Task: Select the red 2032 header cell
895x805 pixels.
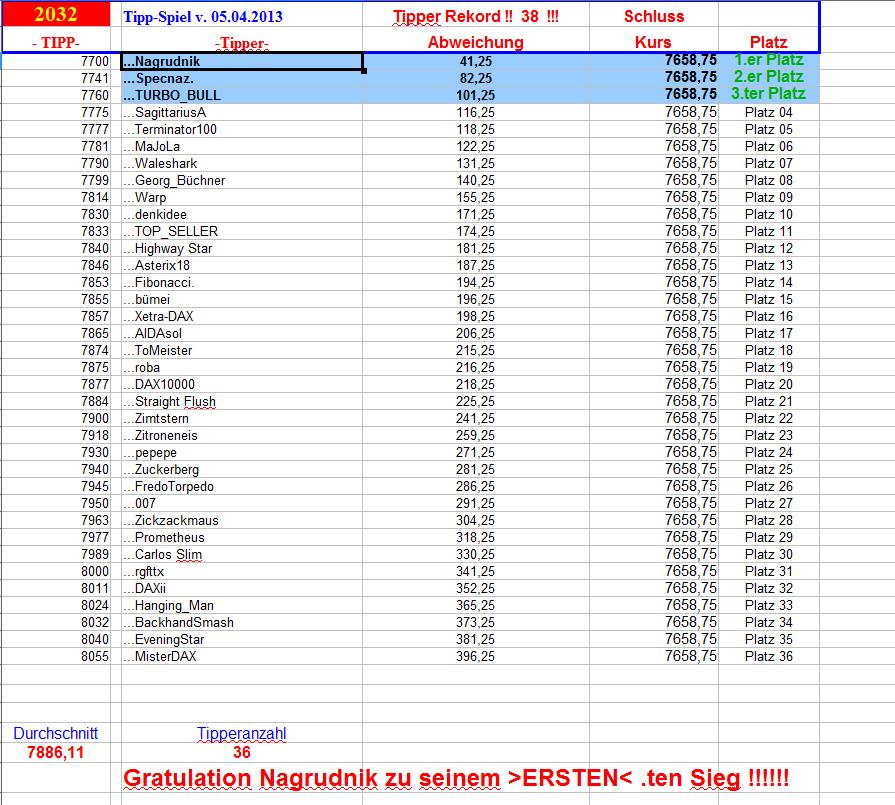Action: pos(56,14)
